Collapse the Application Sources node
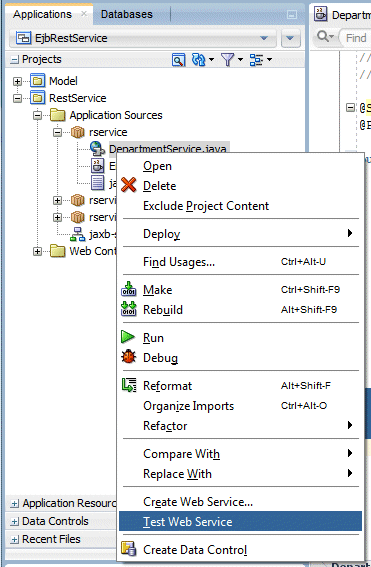Image resolution: width=371 pixels, height=567 pixels. pos(38,115)
